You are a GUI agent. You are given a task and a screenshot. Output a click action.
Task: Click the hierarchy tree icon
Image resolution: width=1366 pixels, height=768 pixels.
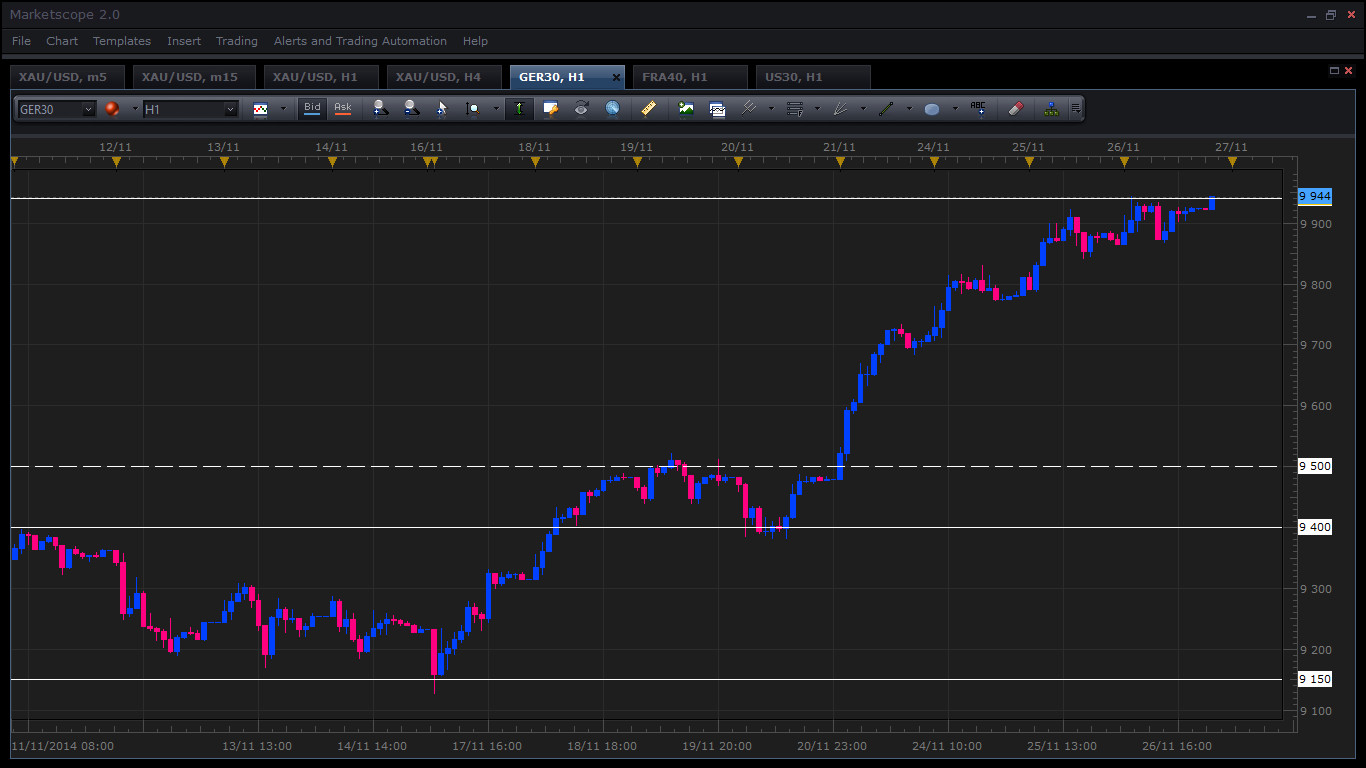(1050, 109)
